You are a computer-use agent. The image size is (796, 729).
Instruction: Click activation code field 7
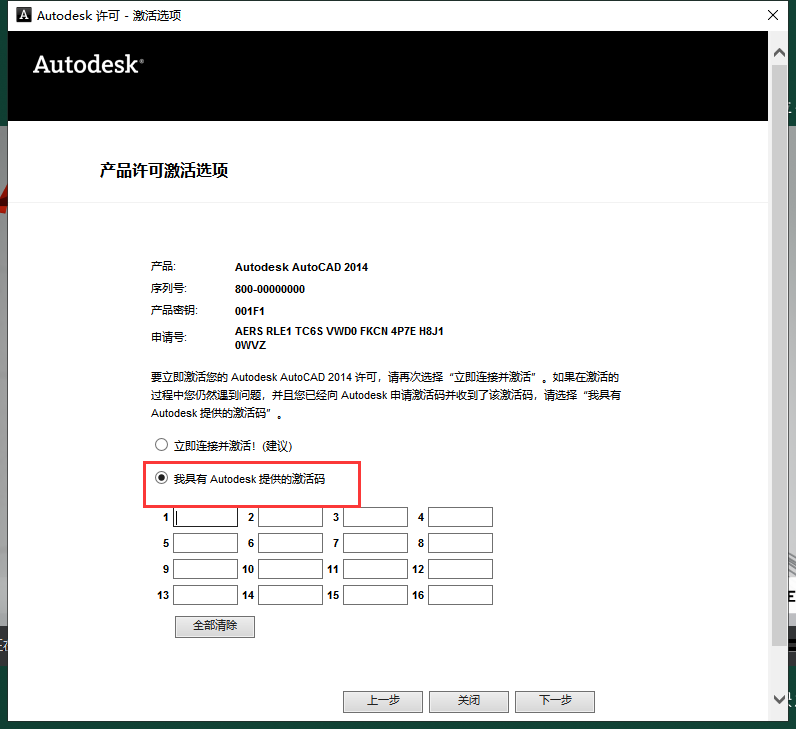375,543
